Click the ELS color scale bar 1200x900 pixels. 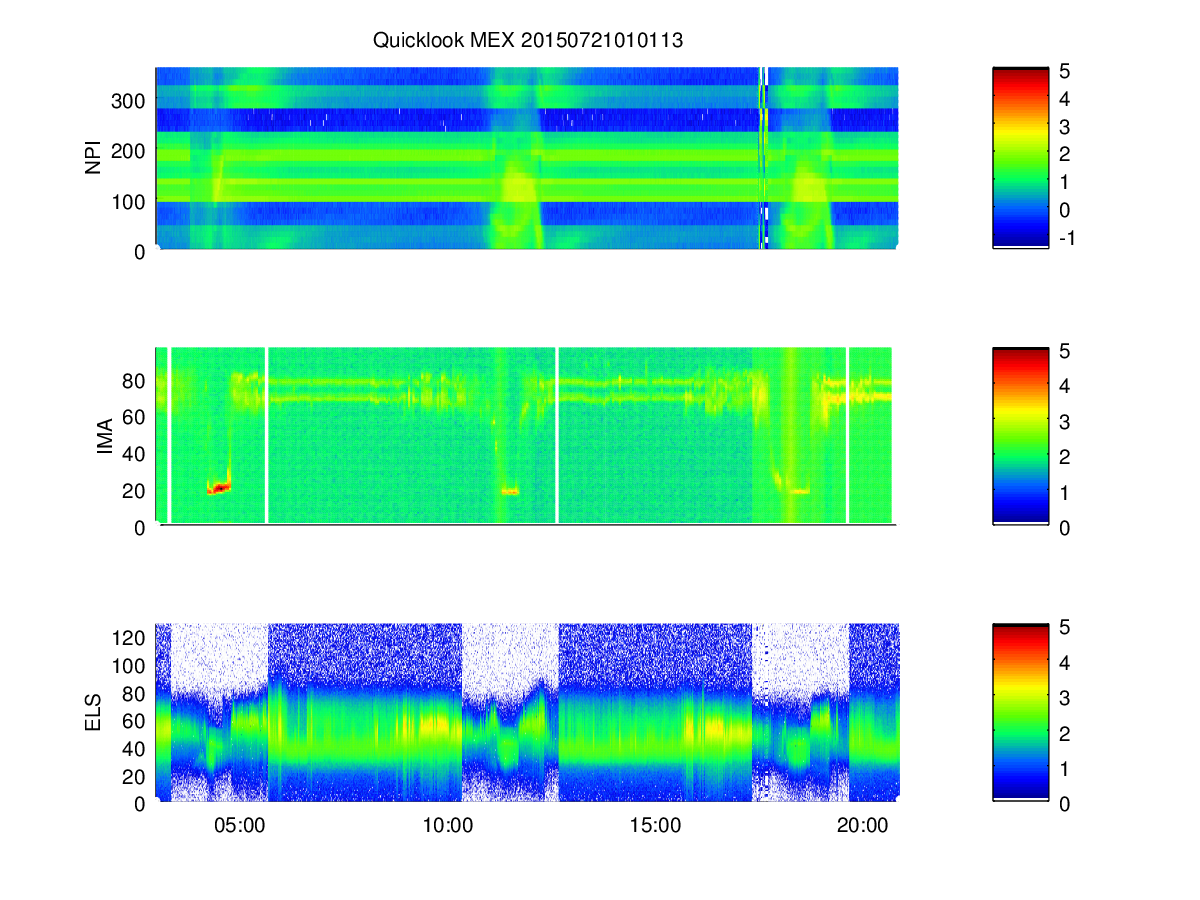pyautogui.click(x=1020, y=712)
